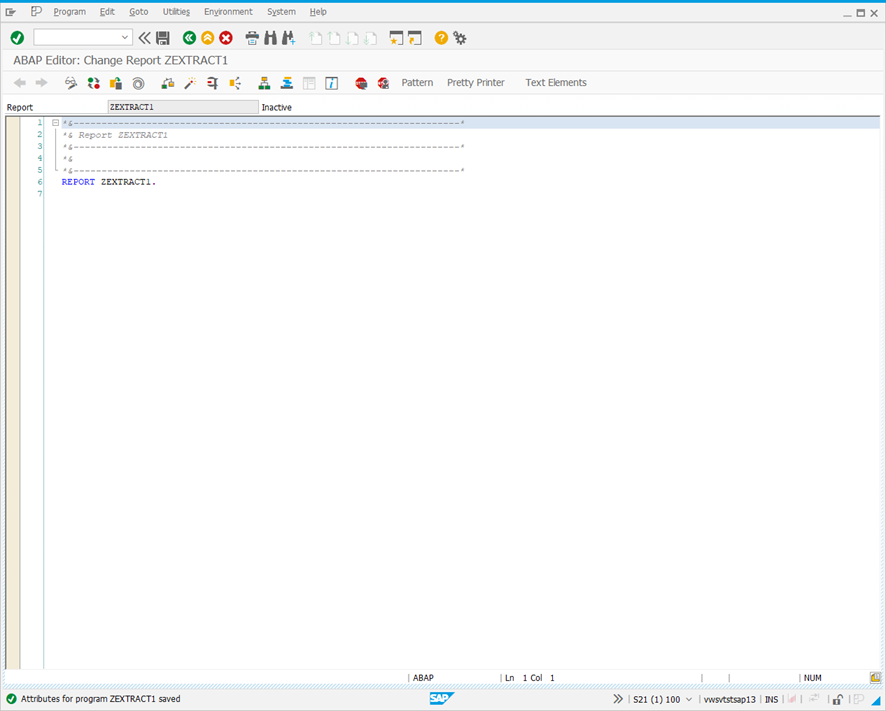Activate the program using the magic wand icon
Screen dimensions: 886x711
point(189,83)
